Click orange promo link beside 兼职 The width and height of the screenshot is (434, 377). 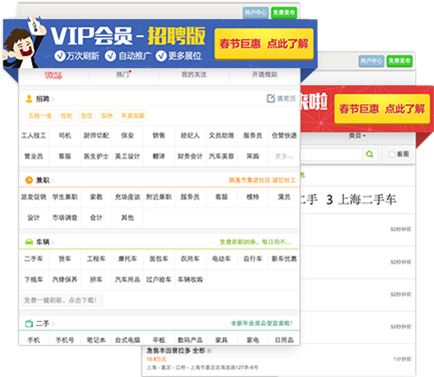[262, 180]
